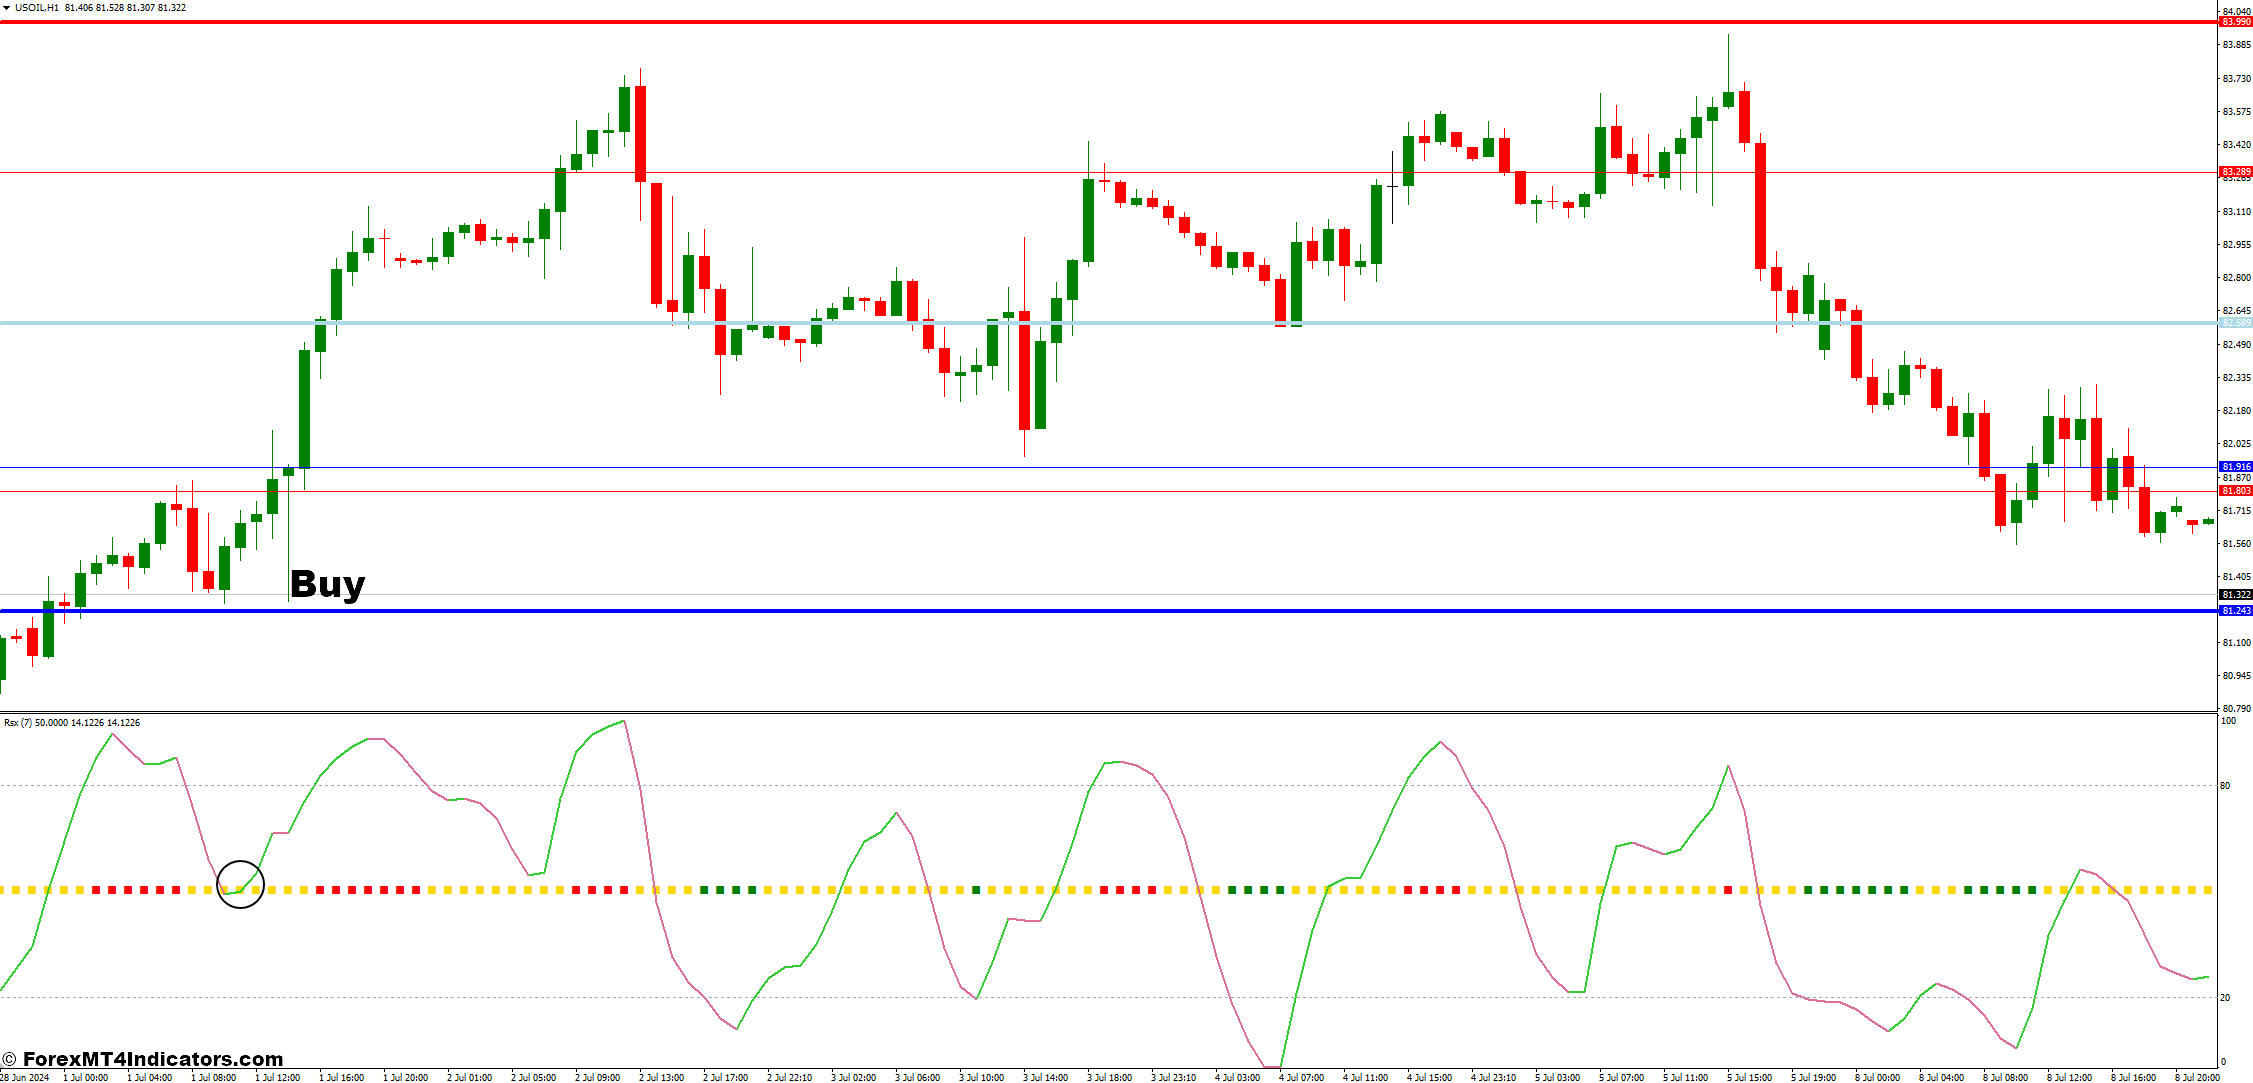Click the red 83.990 price tag
This screenshot has height=1083, width=2253.
[2236, 22]
